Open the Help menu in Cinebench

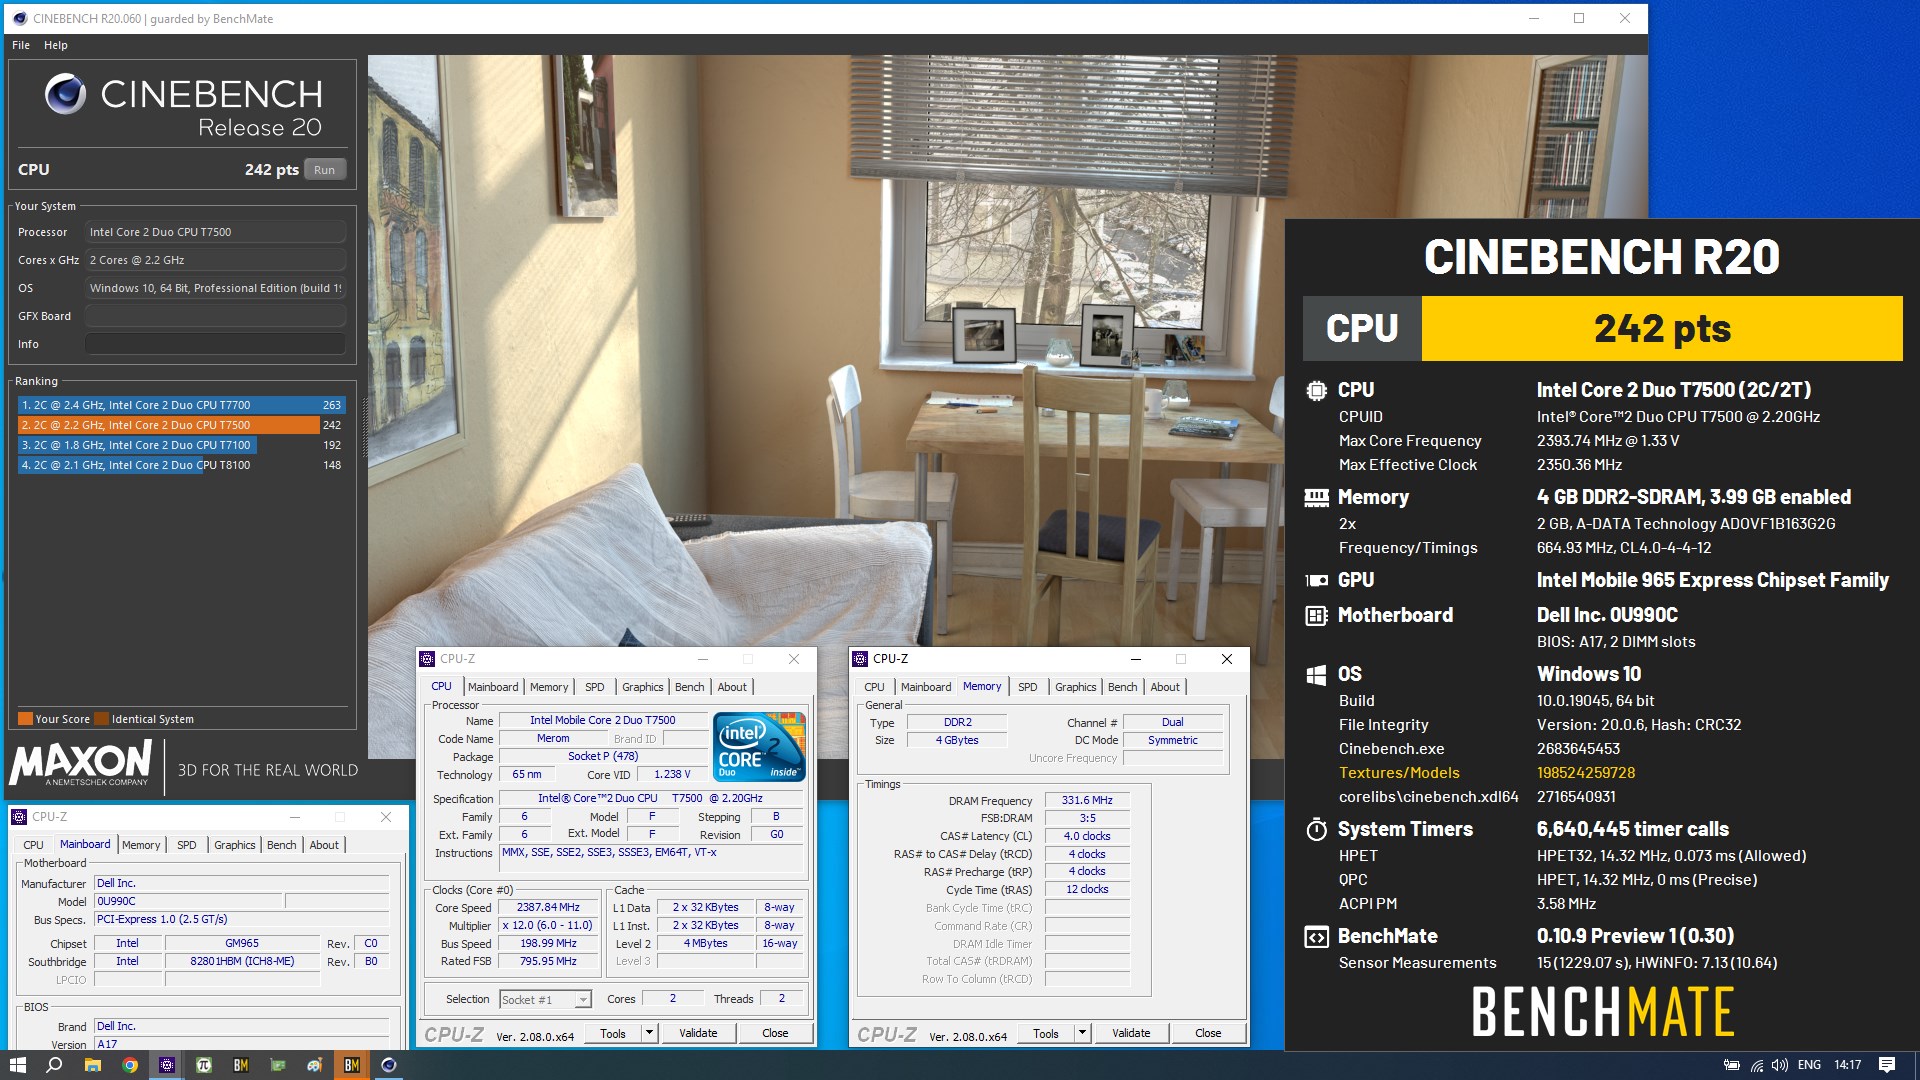click(56, 45)
